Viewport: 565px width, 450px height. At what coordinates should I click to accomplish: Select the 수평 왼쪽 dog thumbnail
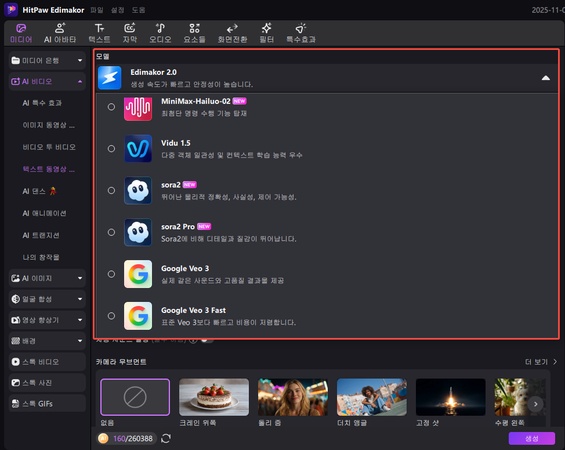[x=520, y=397]
